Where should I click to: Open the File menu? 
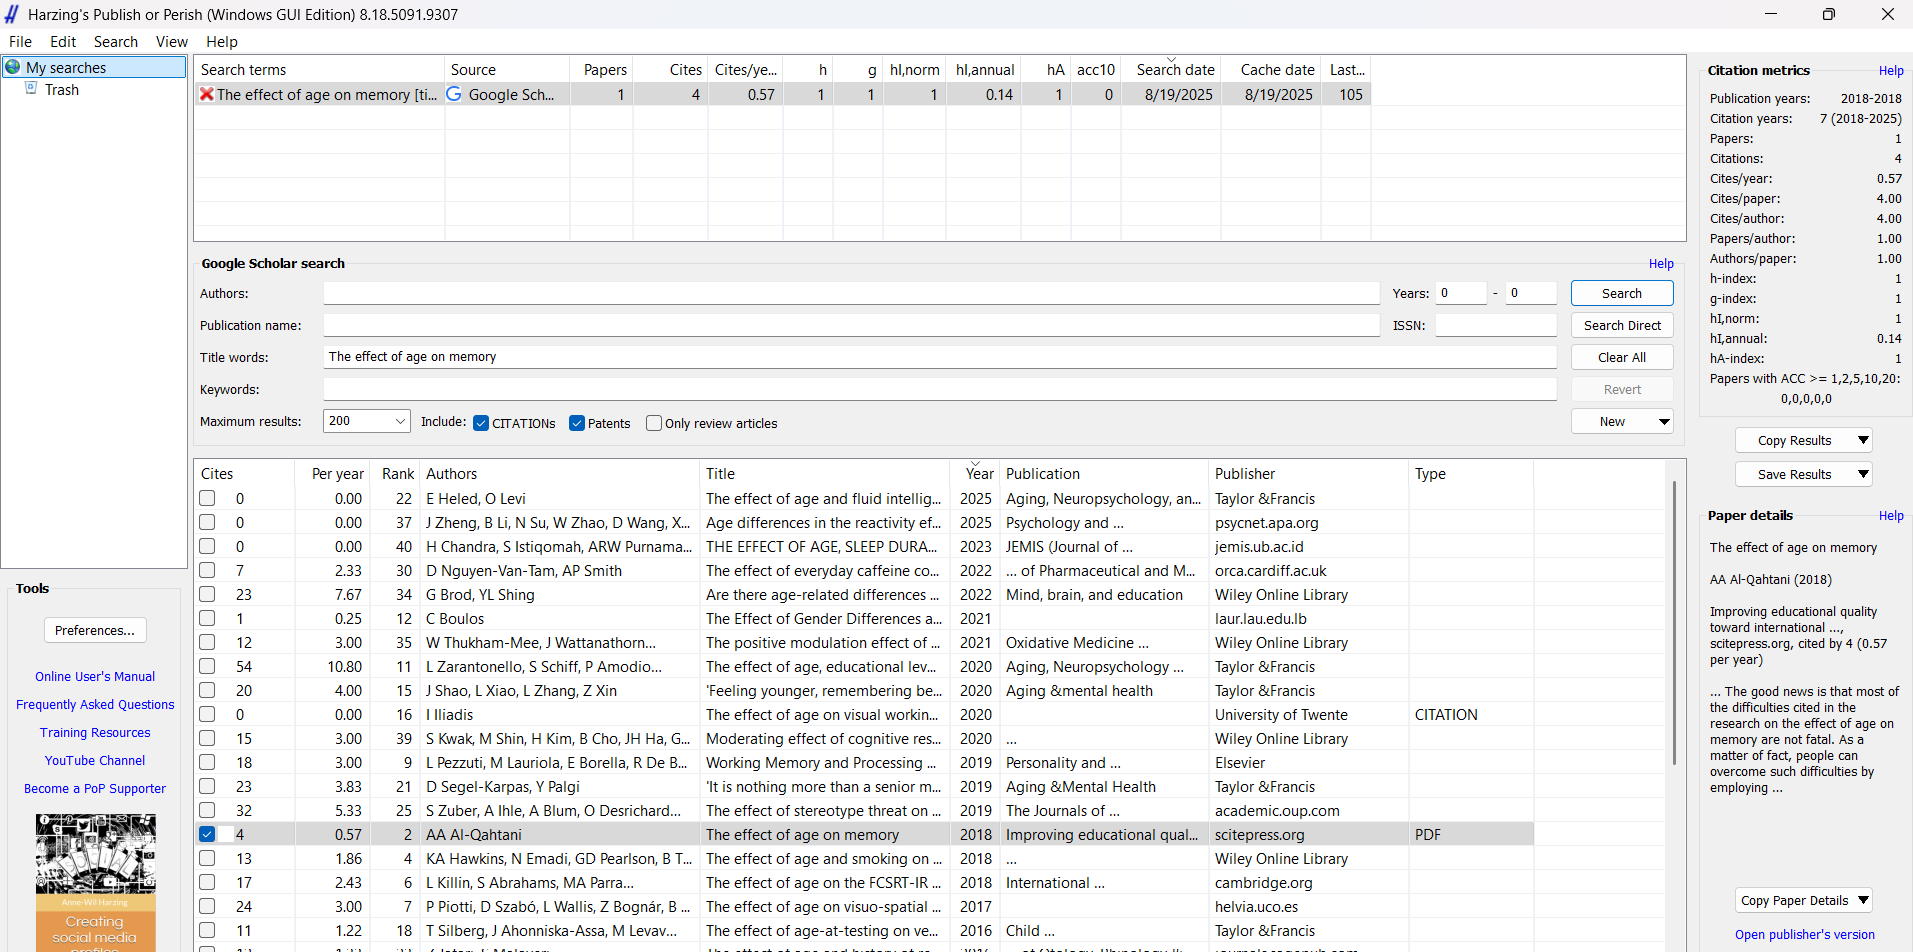point(20,42)
